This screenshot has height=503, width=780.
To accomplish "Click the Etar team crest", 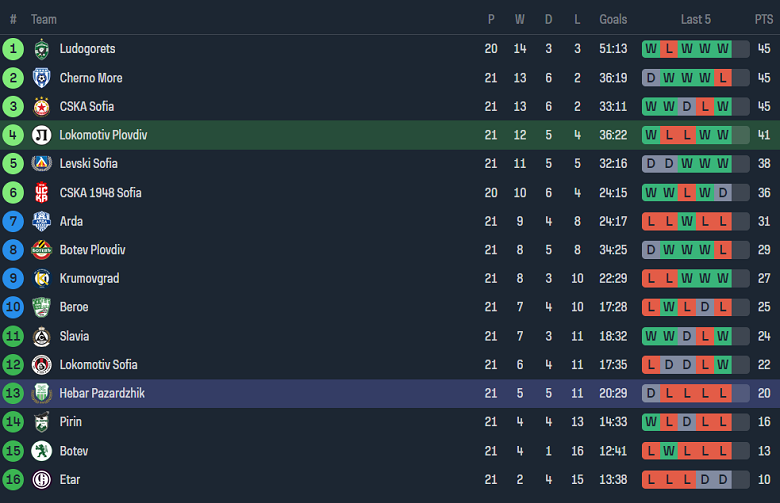I will click(x=42, y=480).
